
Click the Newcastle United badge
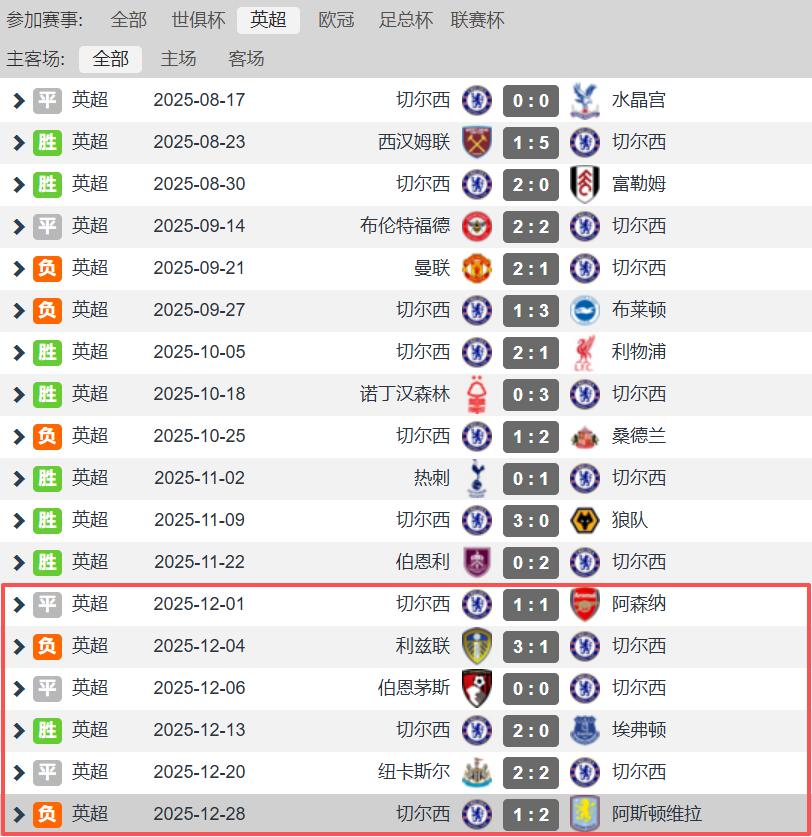click(x=477, y=772)
